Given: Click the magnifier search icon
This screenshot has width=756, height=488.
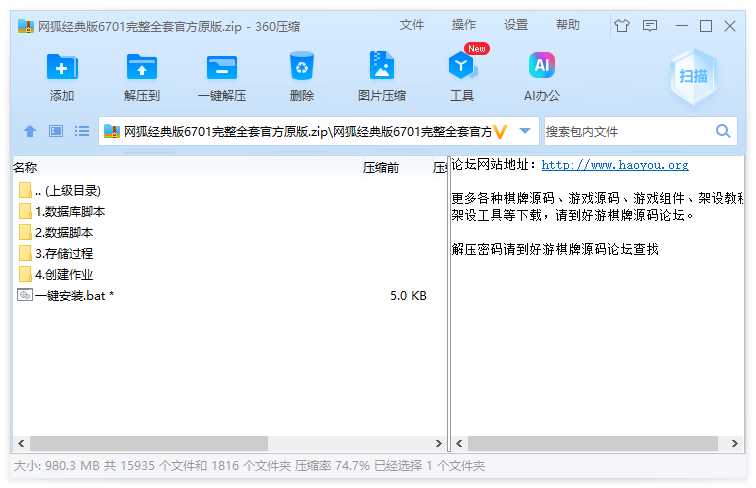Looking at the screenshot, I should coord(723,131).
